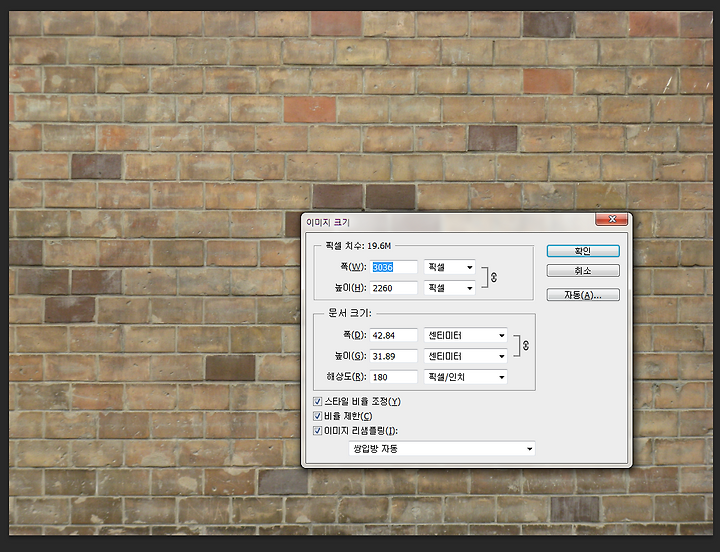Click the 확인 (OK) button
The height and width of the screenshot is (552, 720).
[583, 251]
